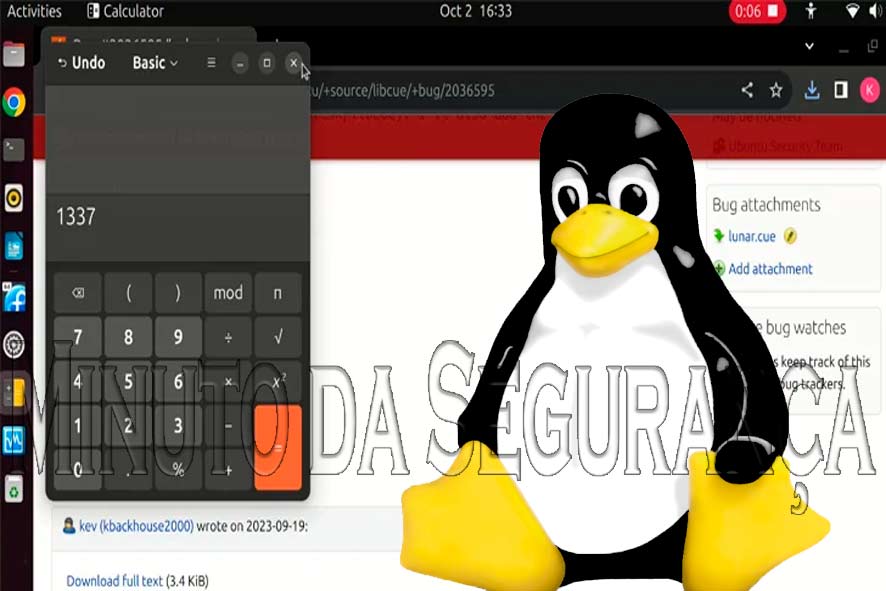Open the lunar.cue attachment link

pos(752,236)
